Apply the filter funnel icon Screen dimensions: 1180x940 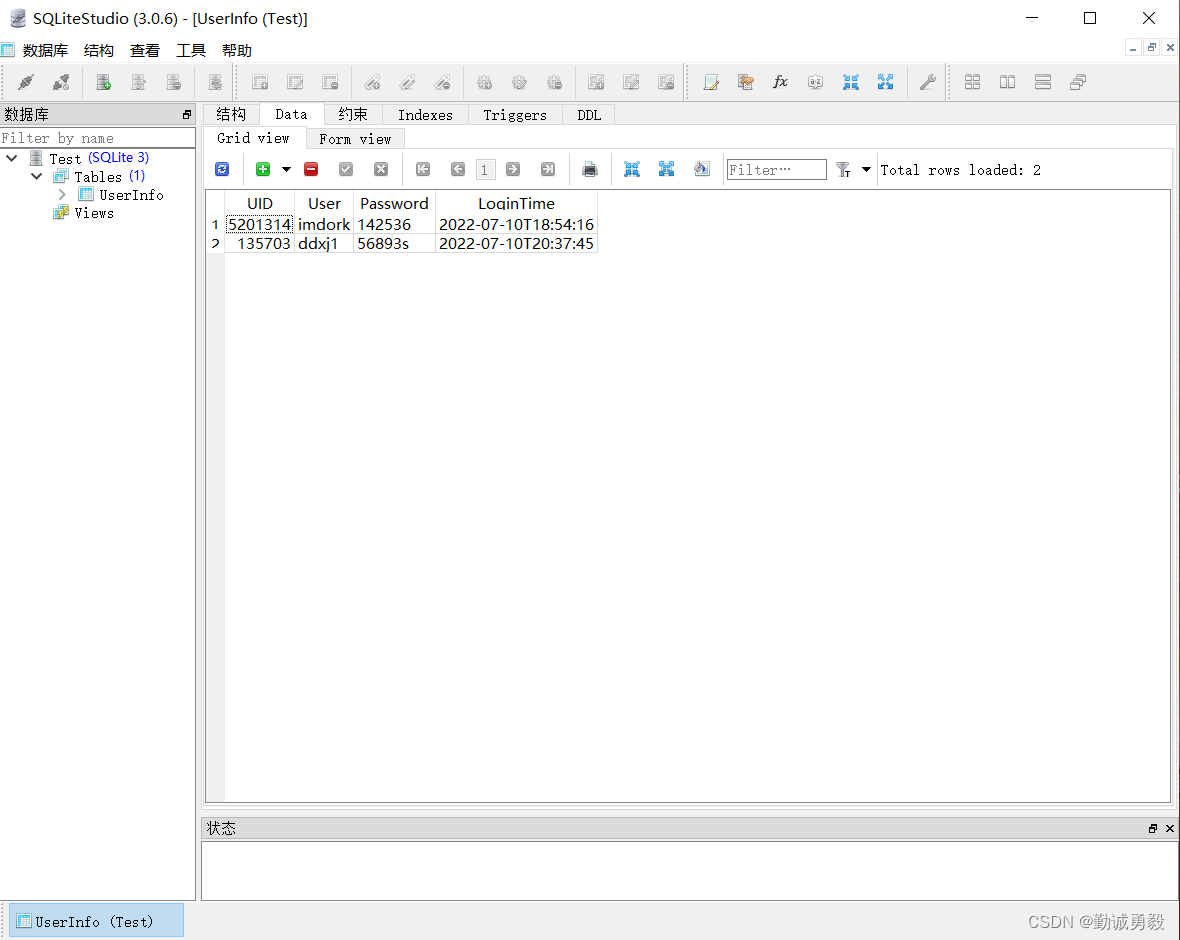coord(844,170)
